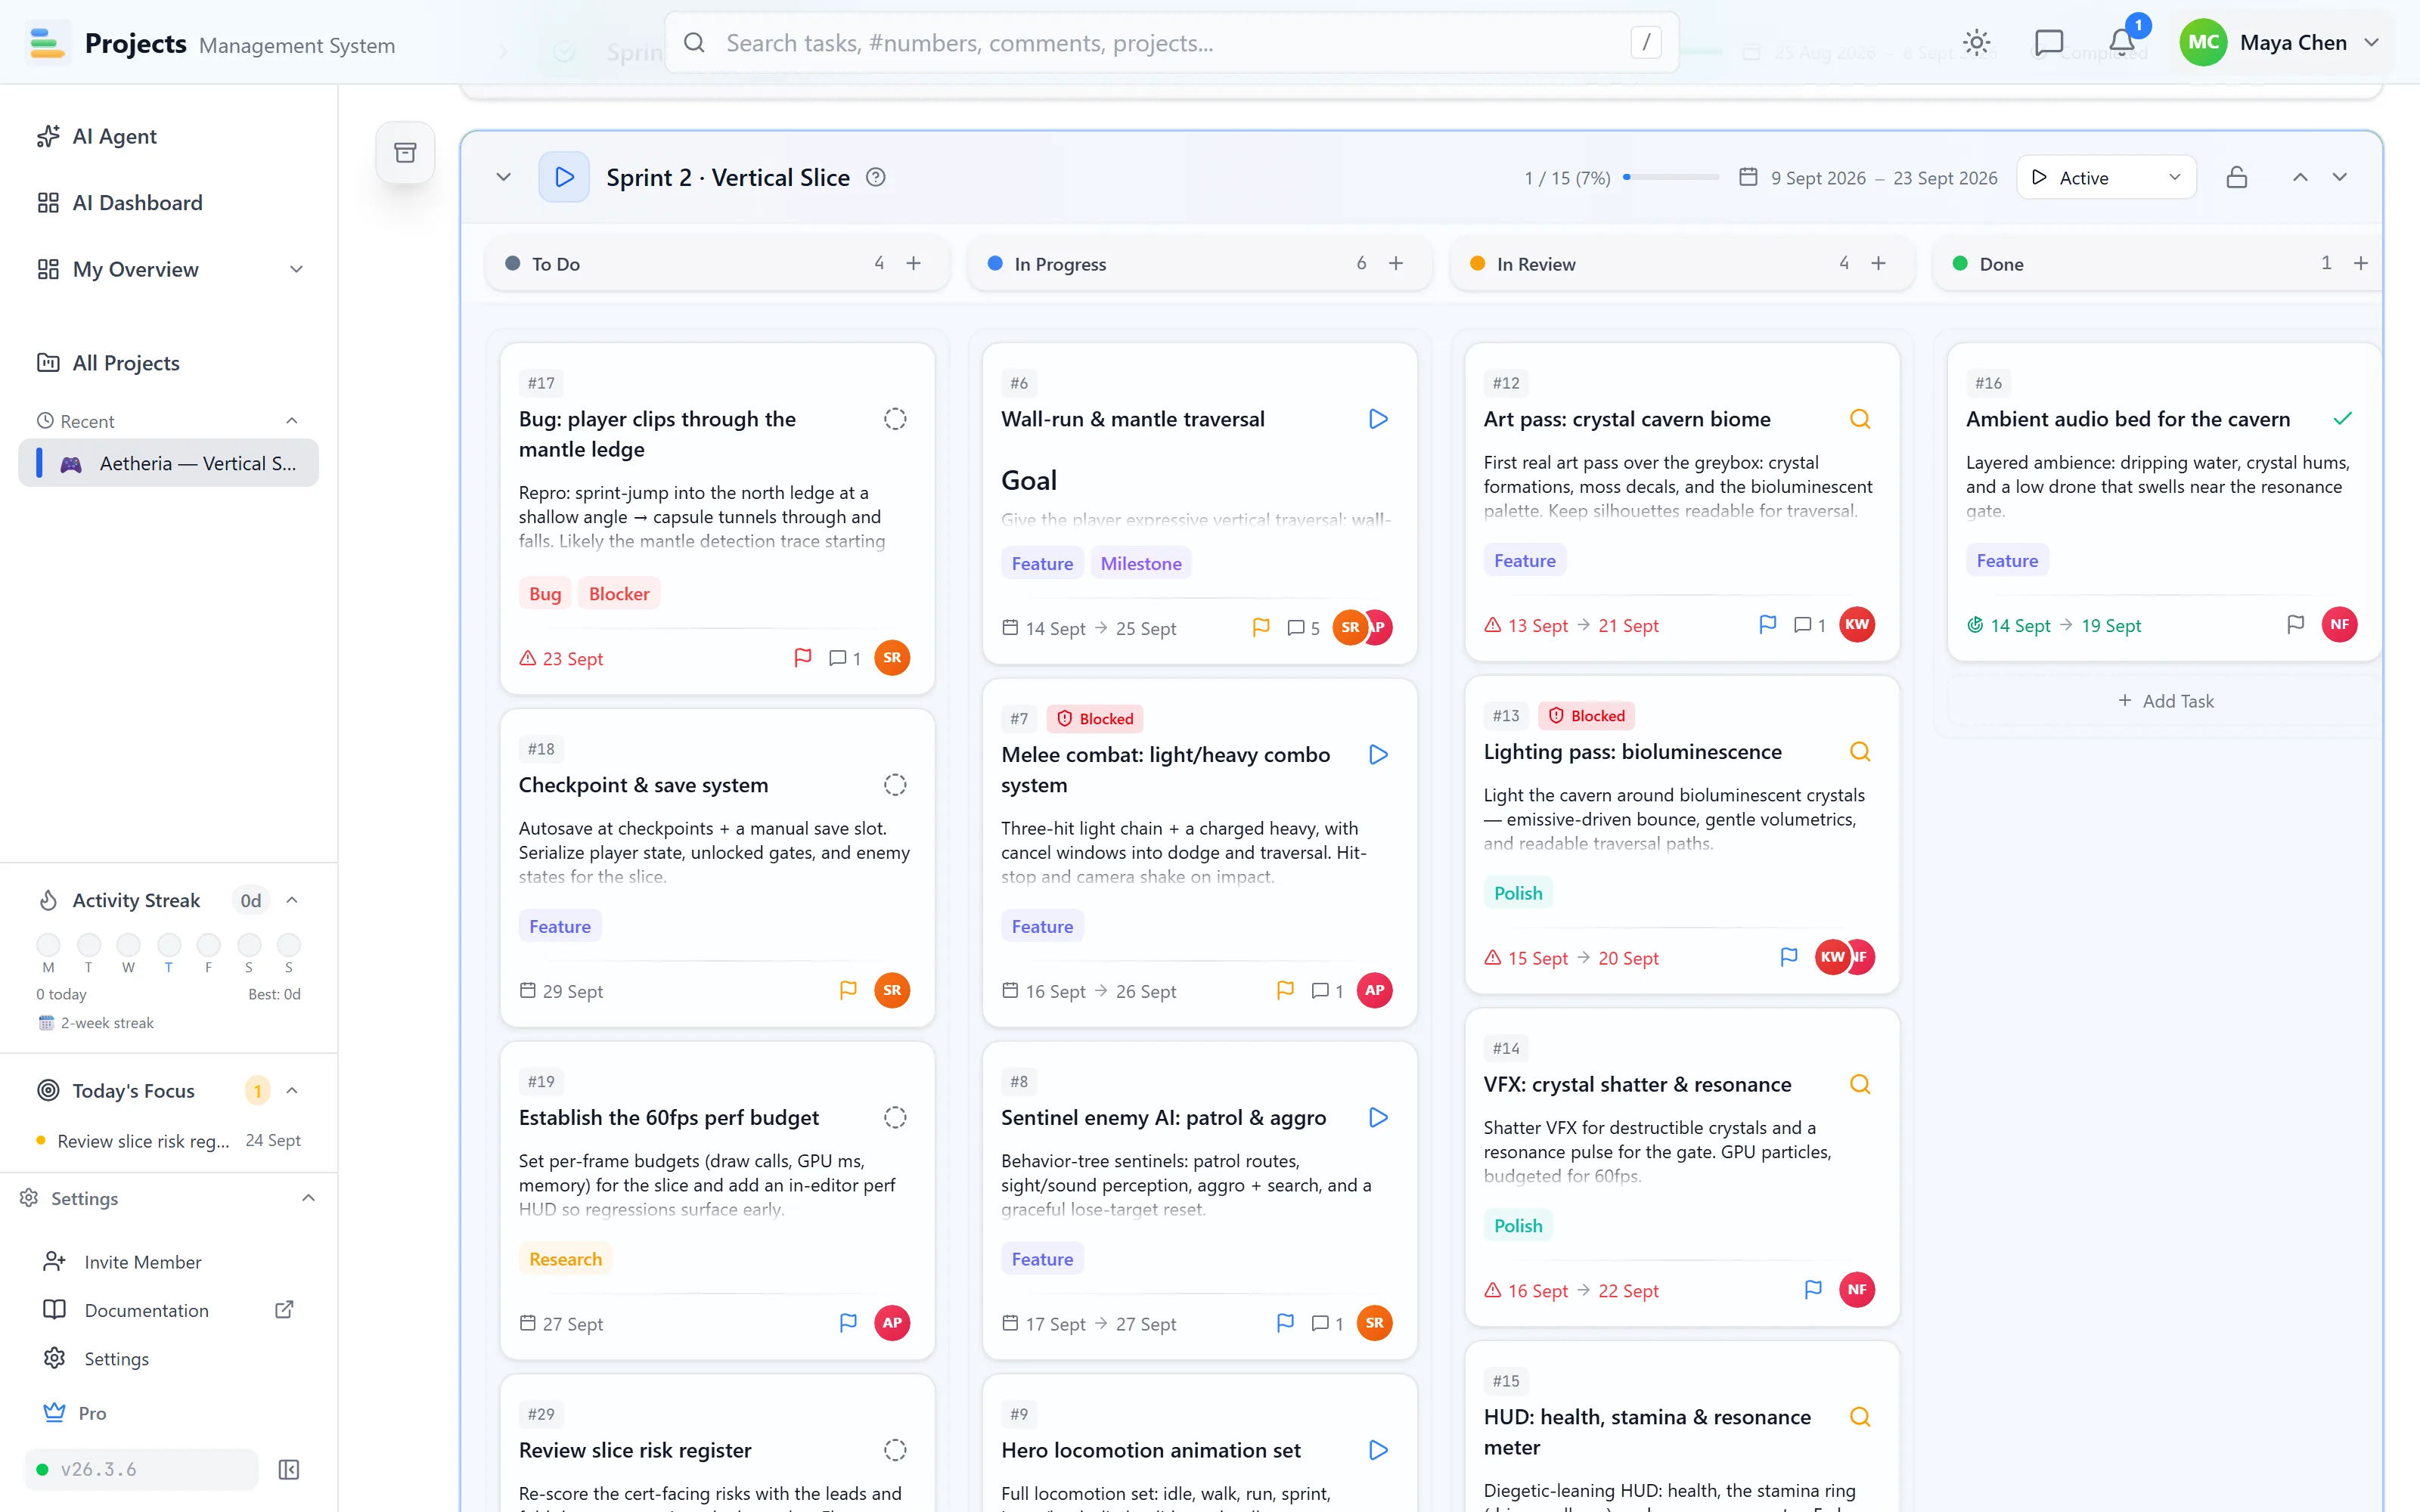Open Melee combat combo system card

coord(1199,853)
